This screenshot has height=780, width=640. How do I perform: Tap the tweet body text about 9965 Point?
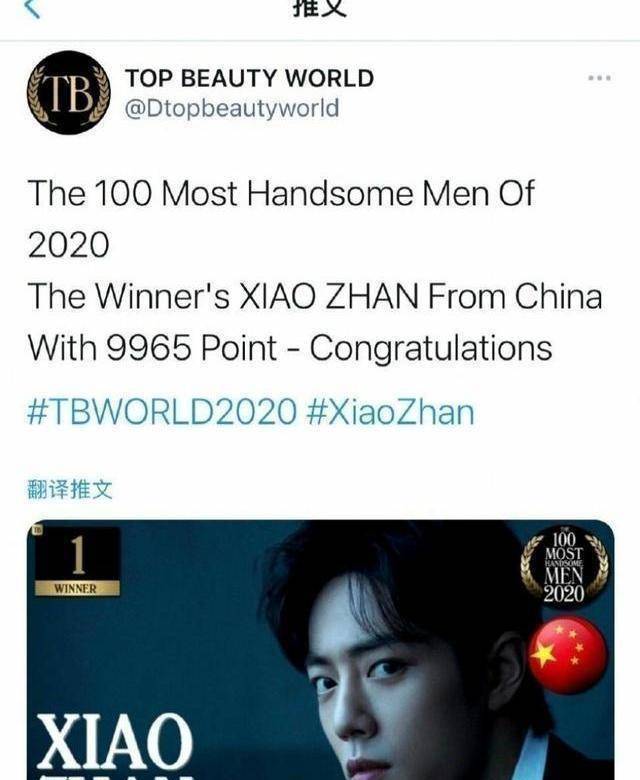[x=290, y=348]
